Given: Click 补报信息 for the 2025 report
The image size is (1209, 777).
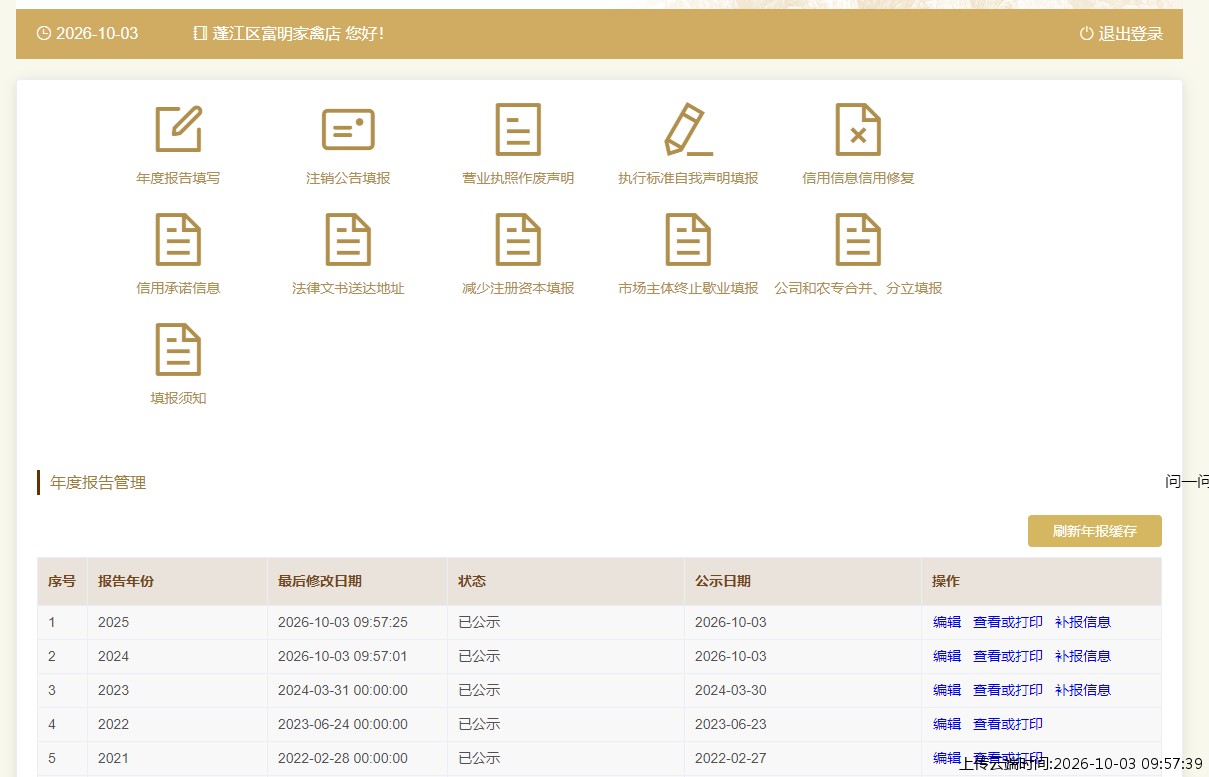Looking at the screenshot, I should 1083,622.
